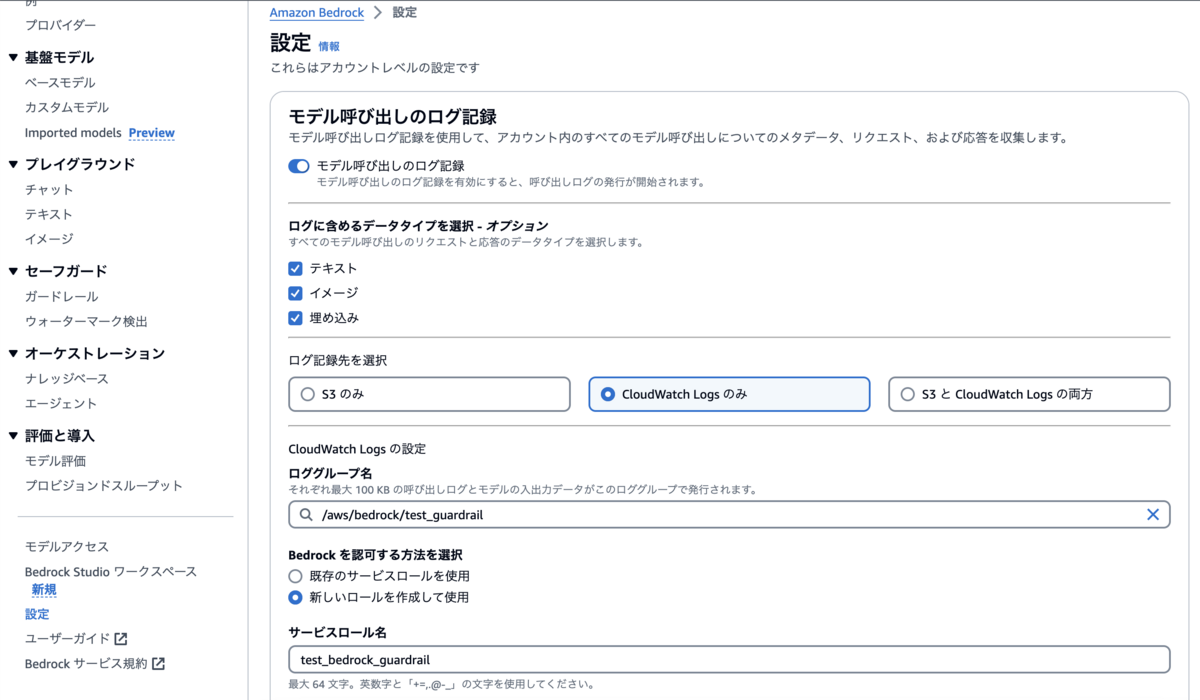Open ユーザーガイド link
This screenshot has height=700, width=1200.
(67, 638)
